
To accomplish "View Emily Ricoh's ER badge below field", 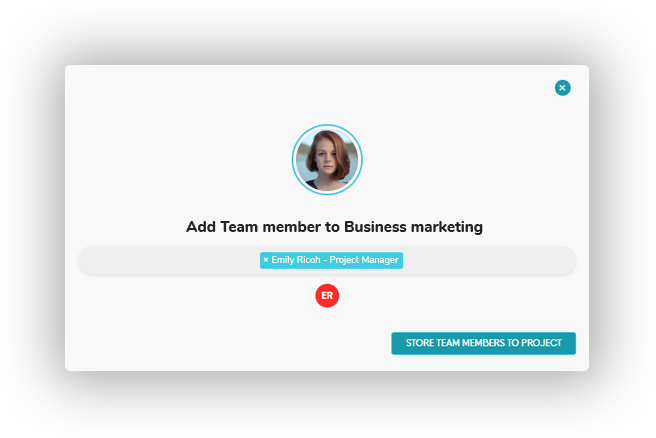I will [x=327, y=296].
